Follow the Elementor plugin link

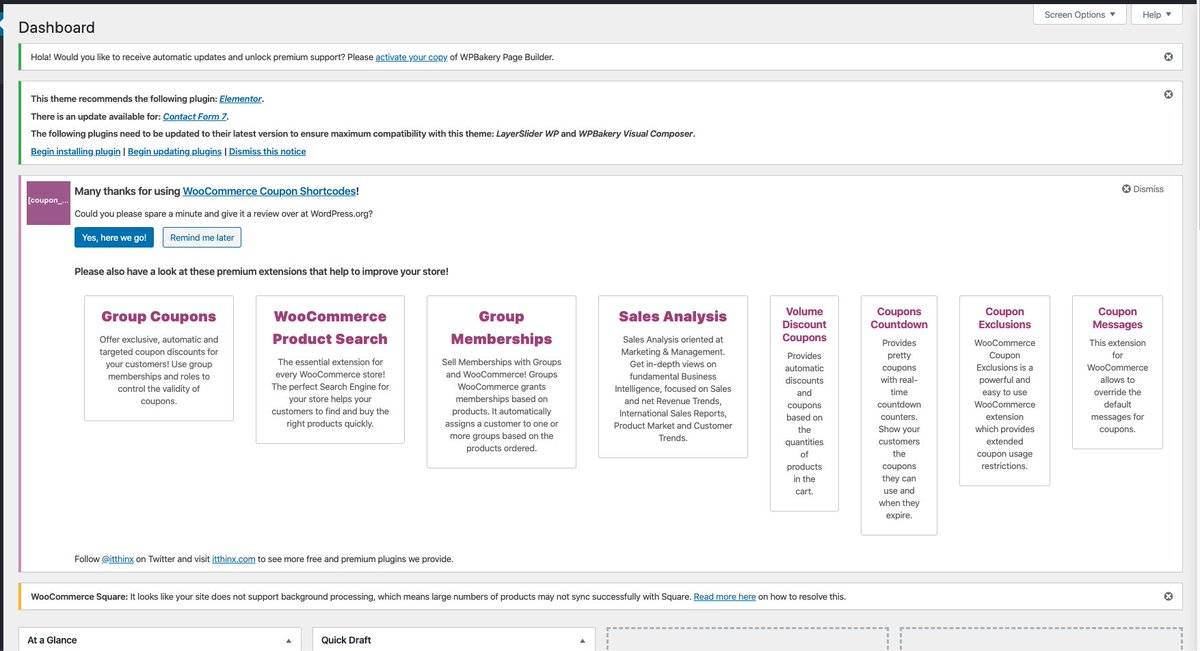click(x=240, y=99)
